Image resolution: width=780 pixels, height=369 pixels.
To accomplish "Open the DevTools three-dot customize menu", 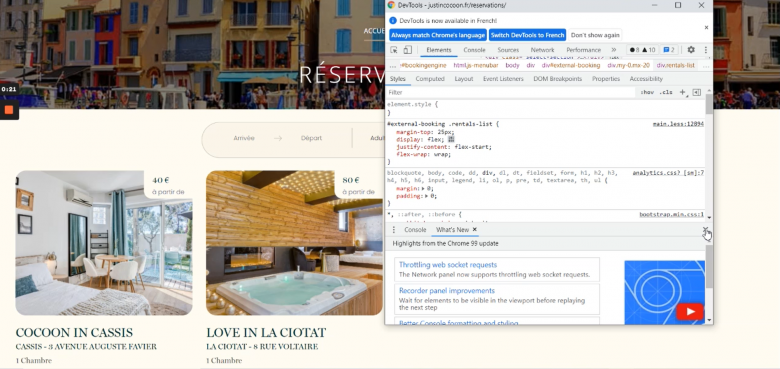I will pos(705,50).
